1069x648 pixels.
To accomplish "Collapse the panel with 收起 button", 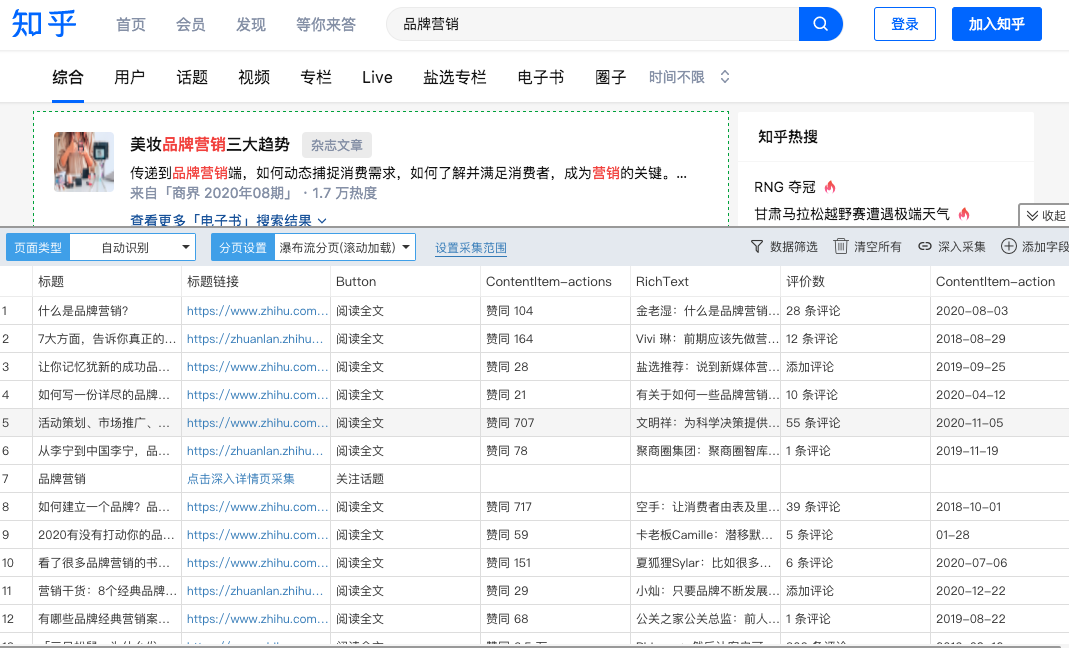I will tap(1044, 215).
